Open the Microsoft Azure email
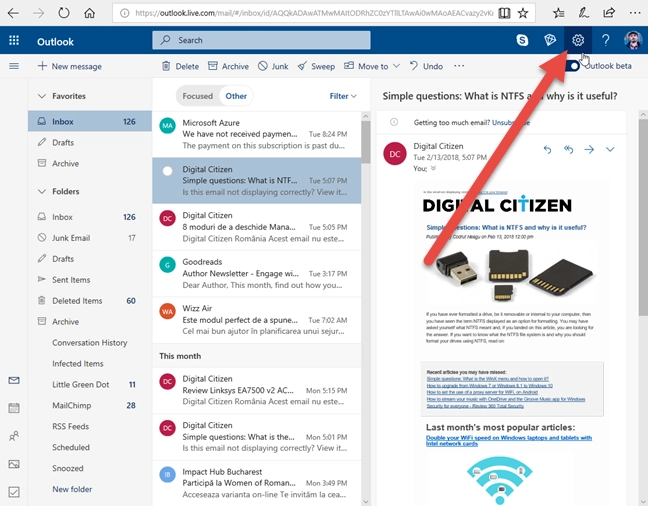The height and width of the screenshot is (506, 648). click(x=257, y=134)
